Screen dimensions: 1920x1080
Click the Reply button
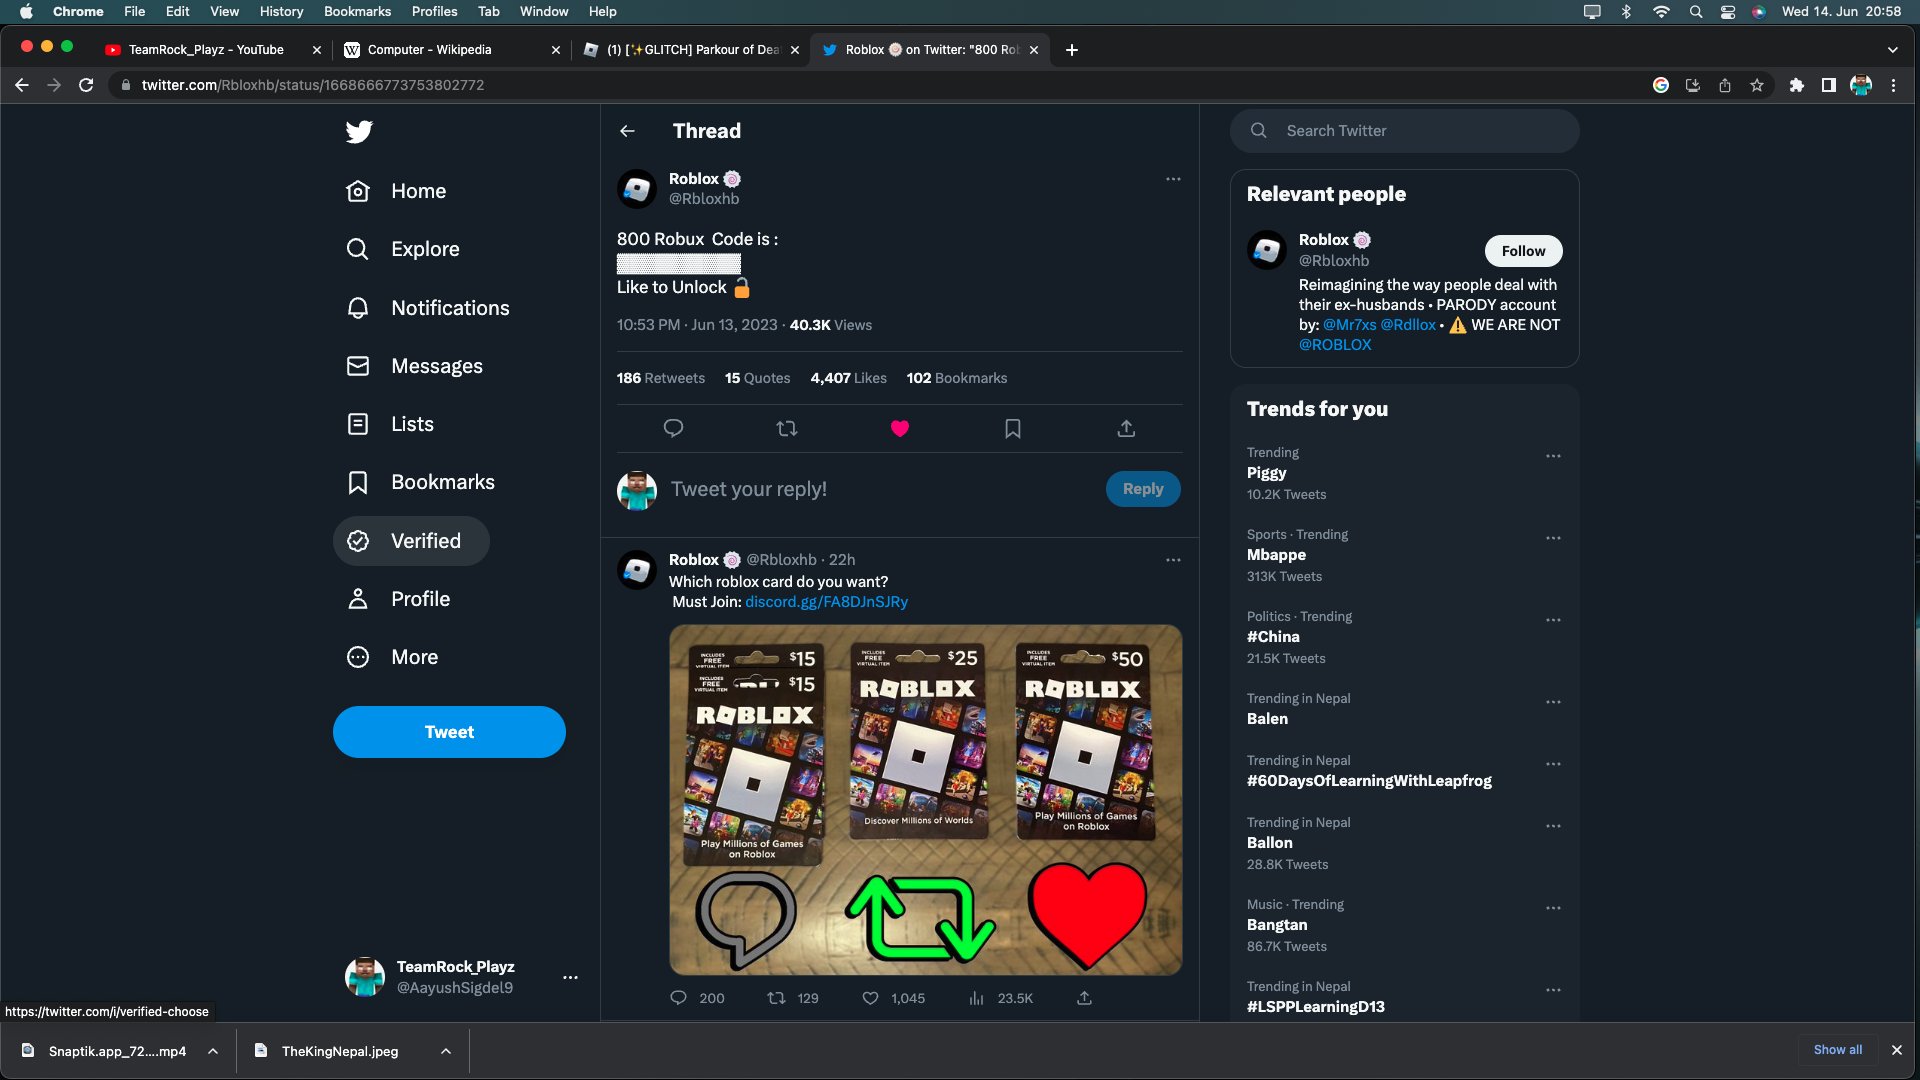point(1143,489)
